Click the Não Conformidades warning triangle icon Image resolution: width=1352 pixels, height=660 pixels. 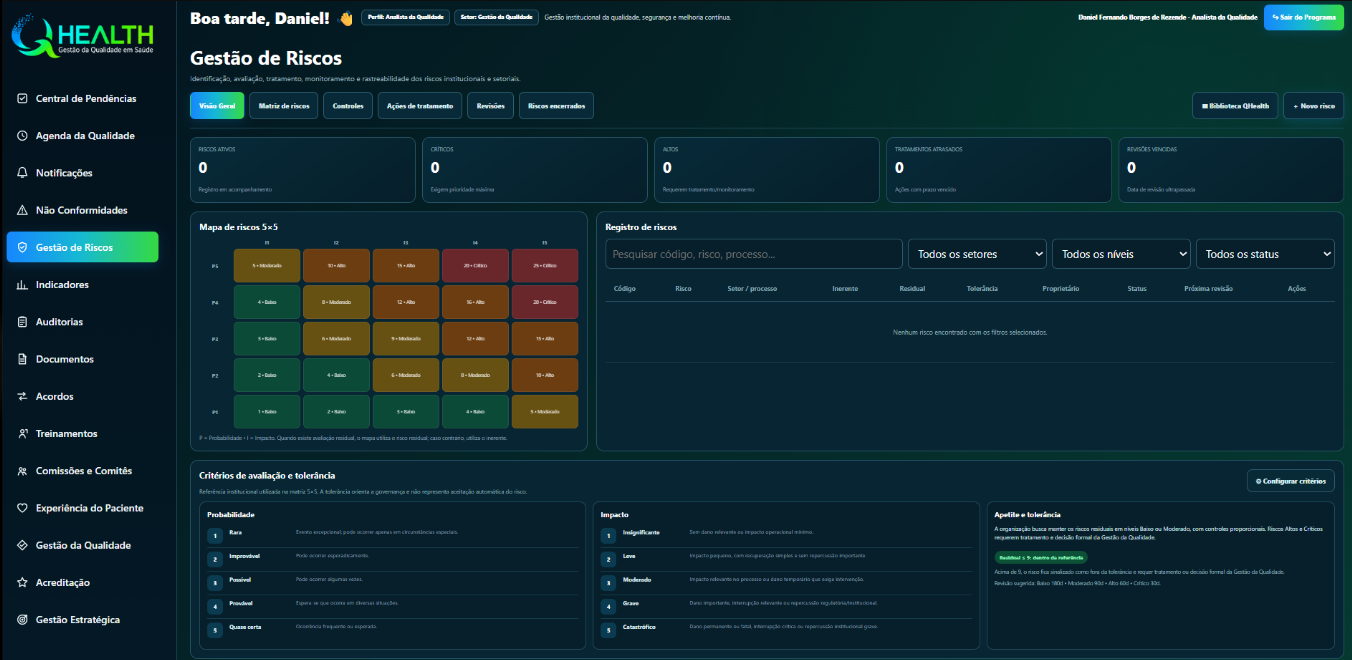tap(22, 210)
